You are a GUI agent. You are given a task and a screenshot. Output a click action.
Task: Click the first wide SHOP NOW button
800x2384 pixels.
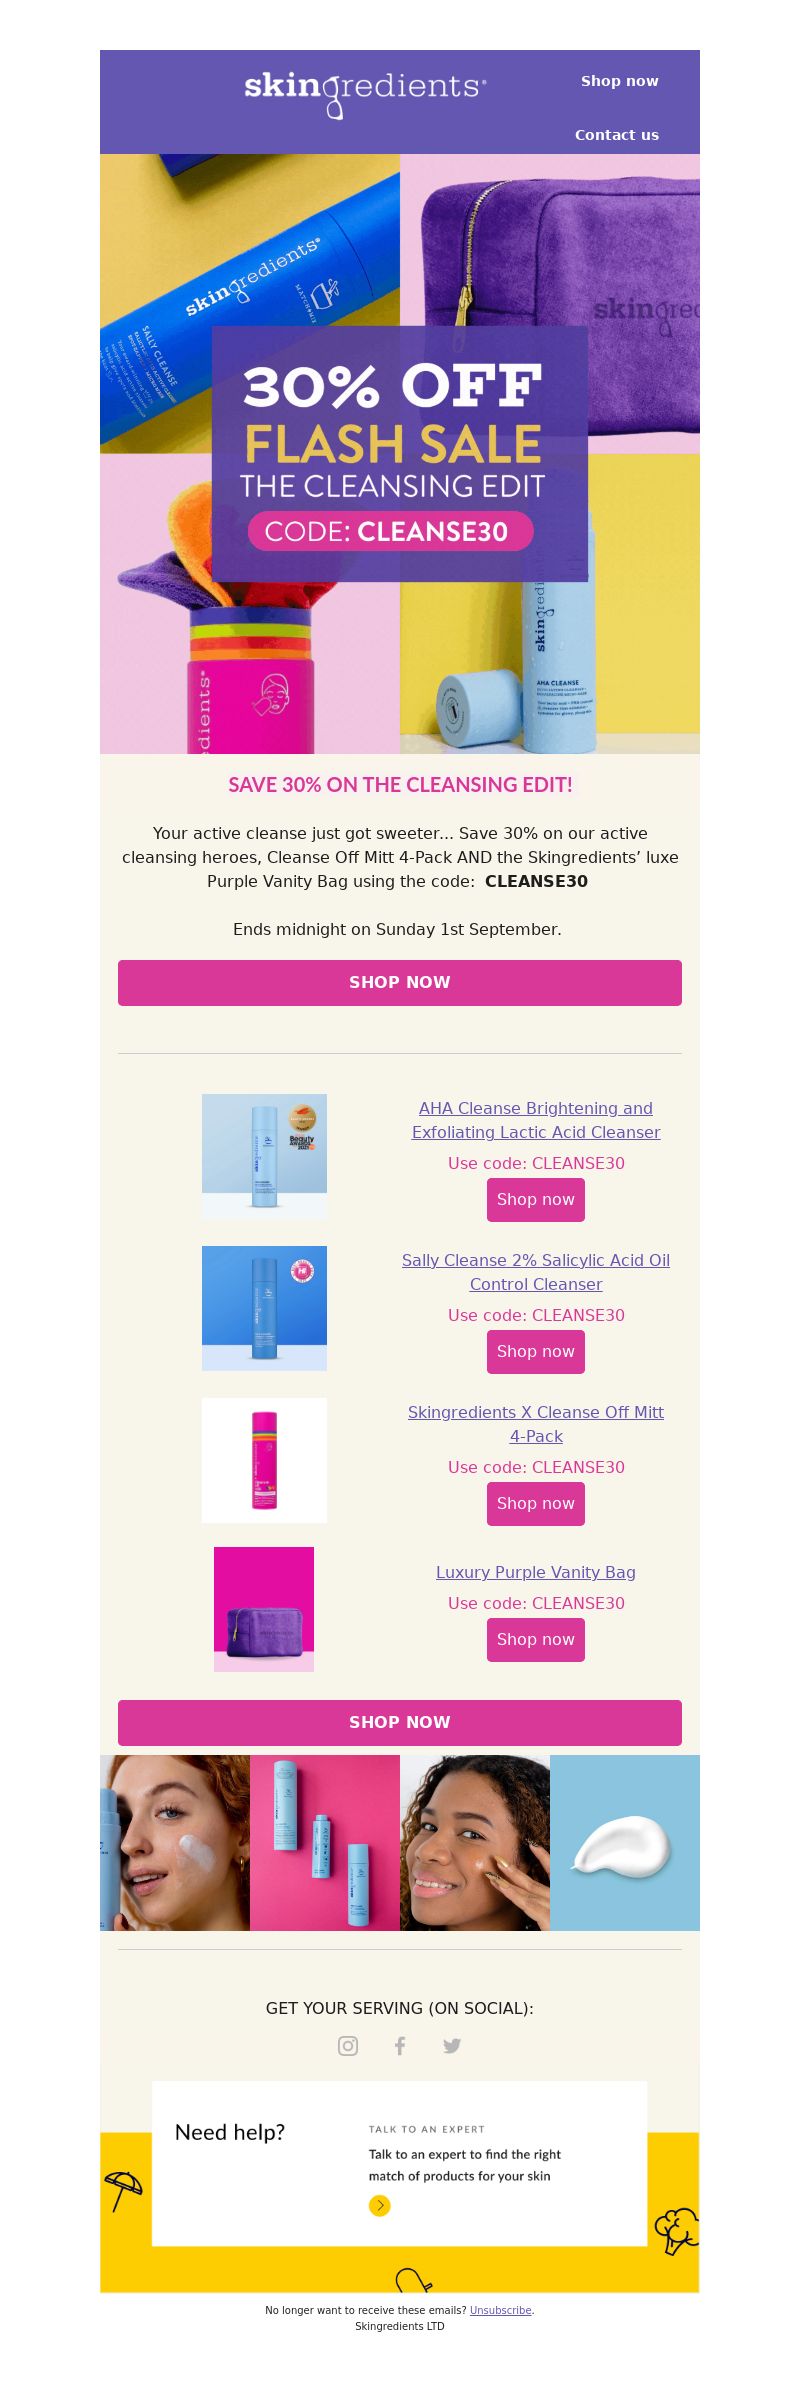(x=400, y=983)
